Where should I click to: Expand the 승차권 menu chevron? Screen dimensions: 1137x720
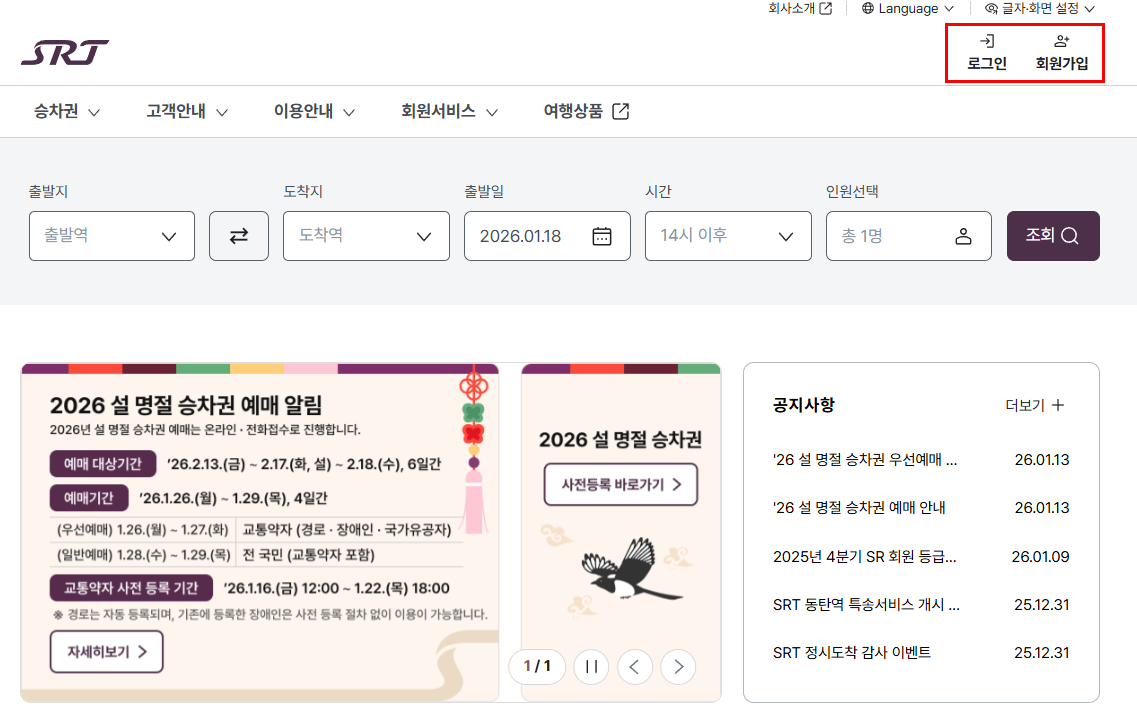(x=94, y=112)
